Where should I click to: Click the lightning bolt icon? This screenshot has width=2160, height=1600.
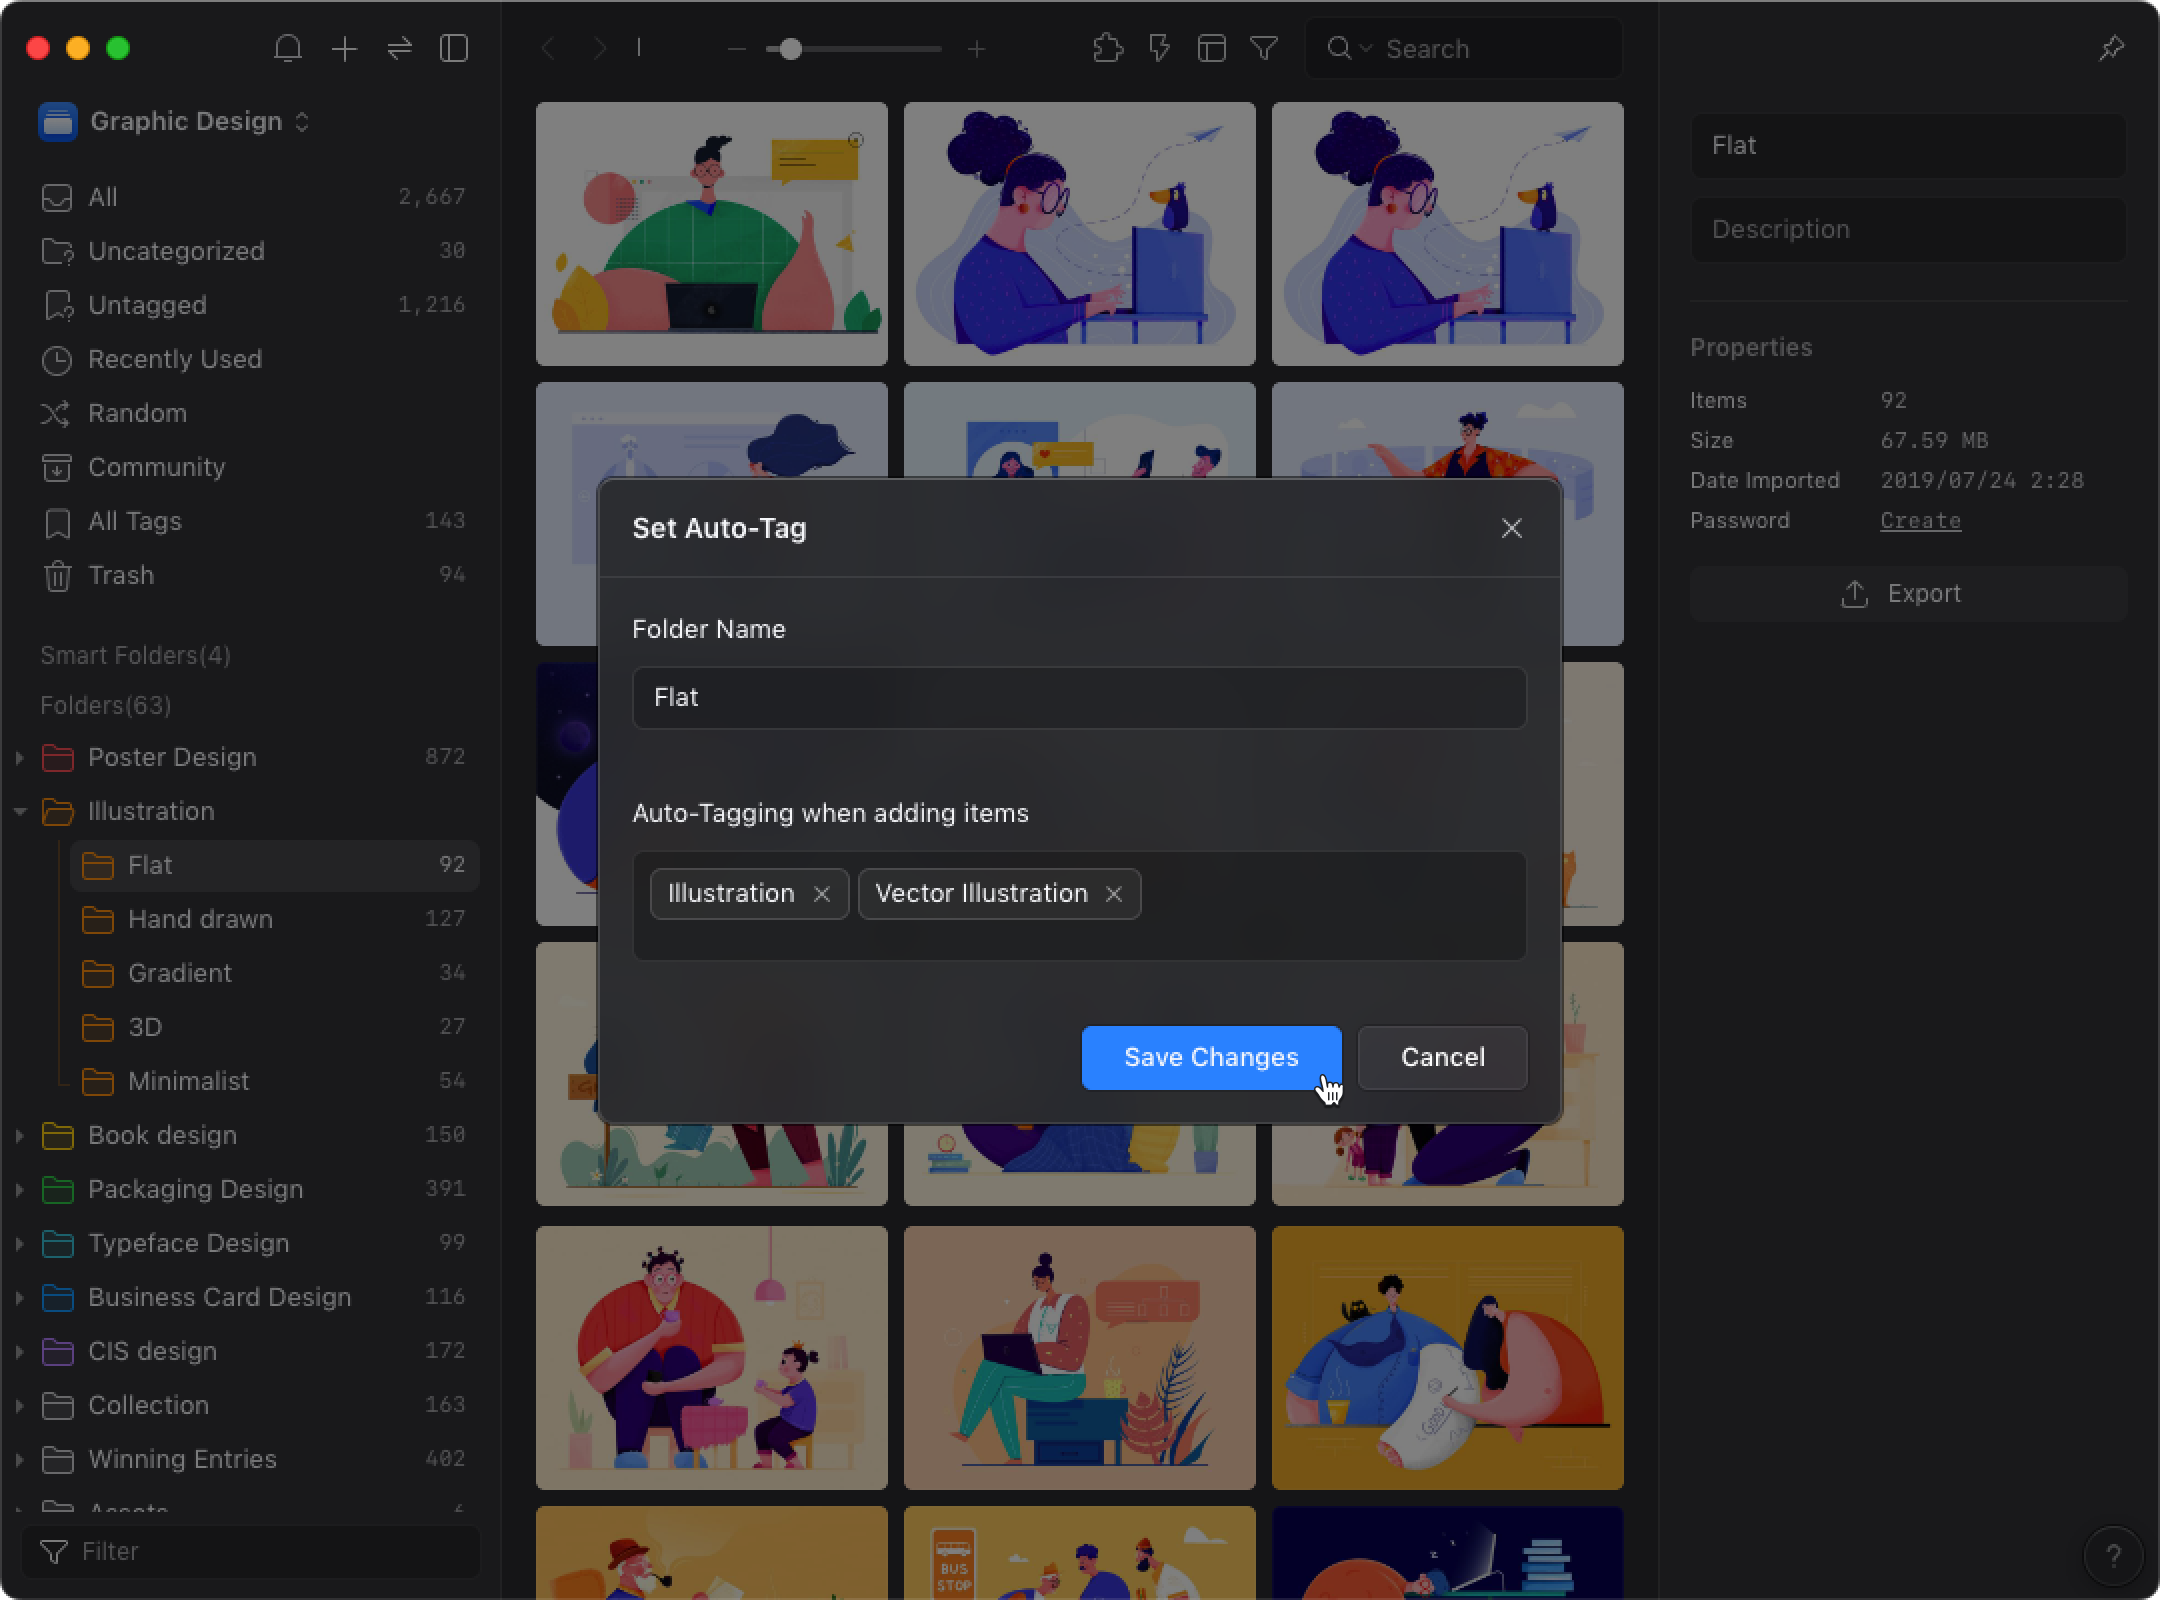[1158, 47]
